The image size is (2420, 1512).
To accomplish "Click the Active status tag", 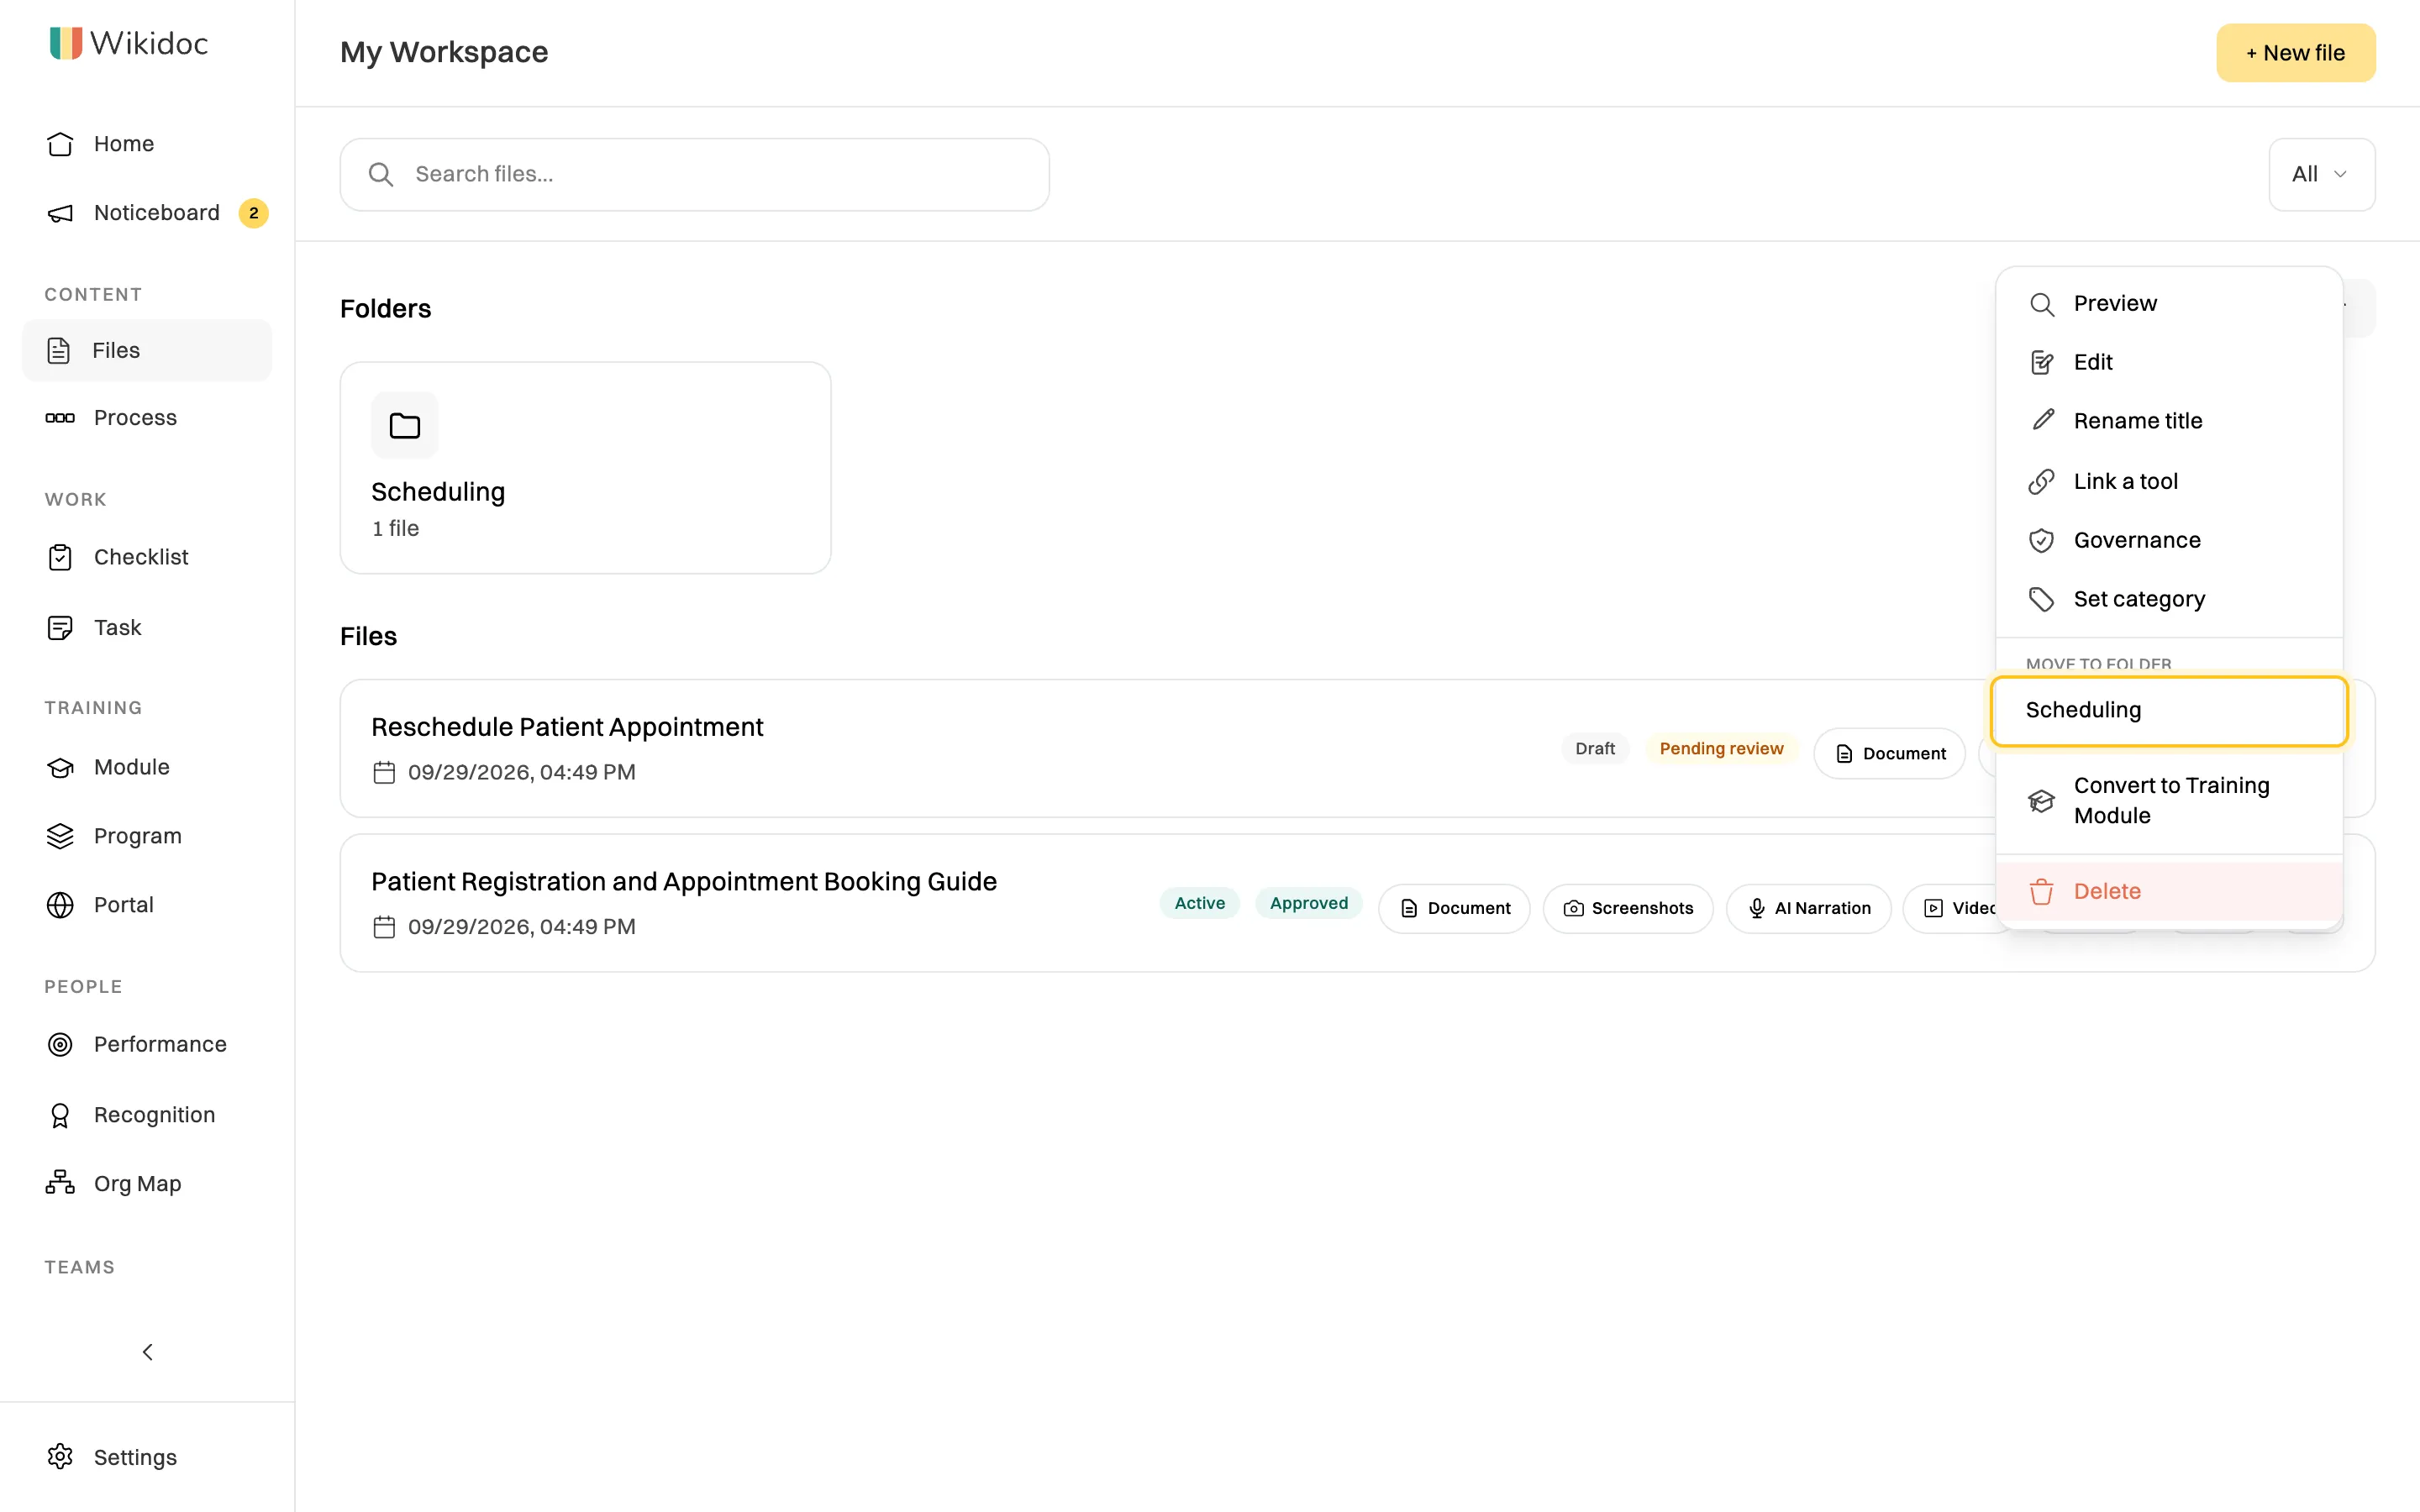I will (x=1199, y=903).
